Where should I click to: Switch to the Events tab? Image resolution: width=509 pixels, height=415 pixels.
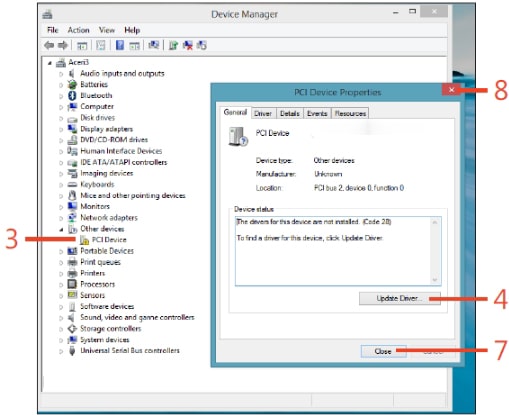317,113
